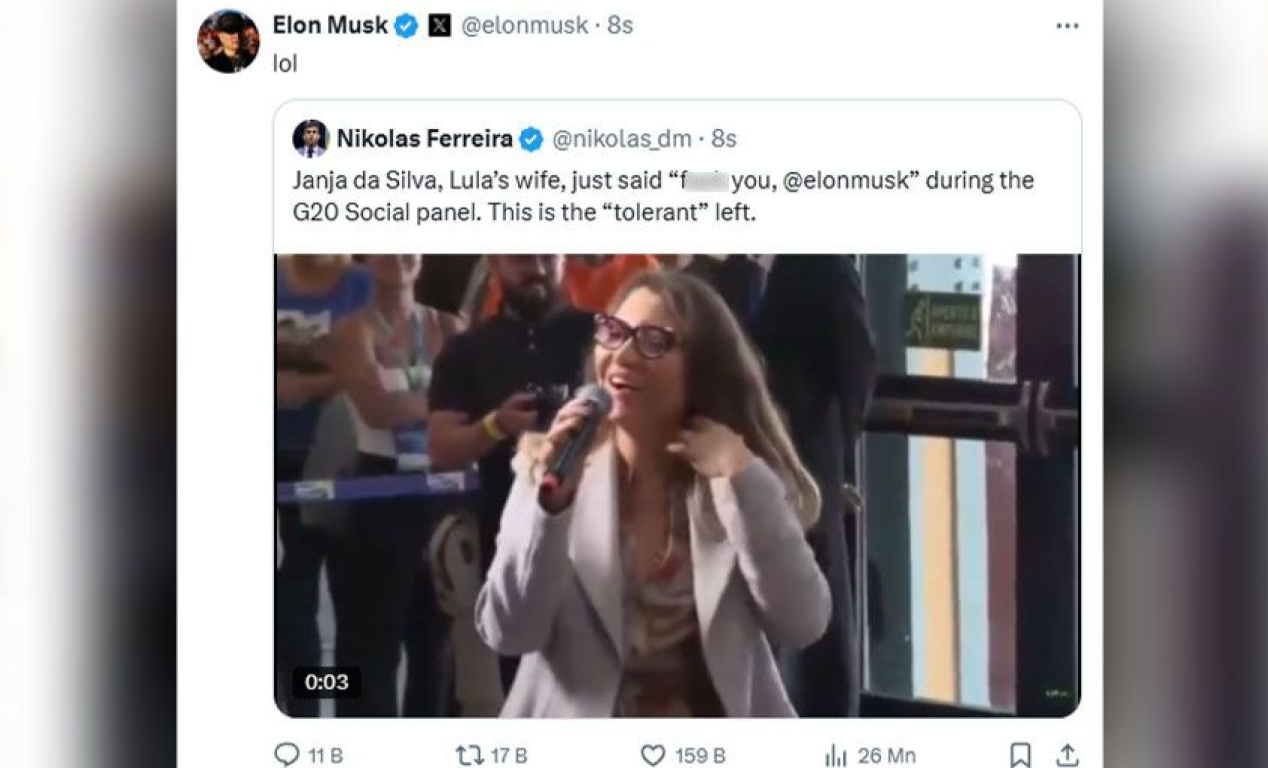This screenshot has width=1268, height=768.
Task: Play the quoted video of the woman speaking
Action: (x=677, y=486)
